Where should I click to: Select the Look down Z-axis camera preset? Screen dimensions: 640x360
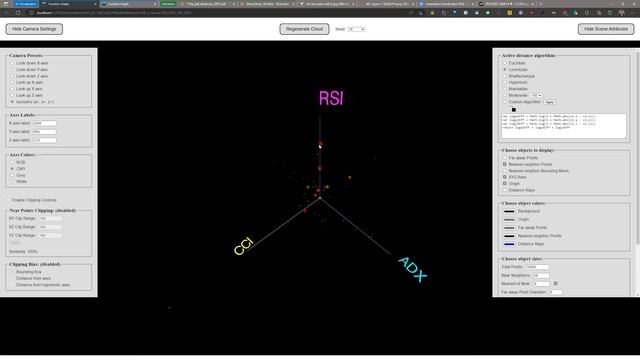point(12,76)
